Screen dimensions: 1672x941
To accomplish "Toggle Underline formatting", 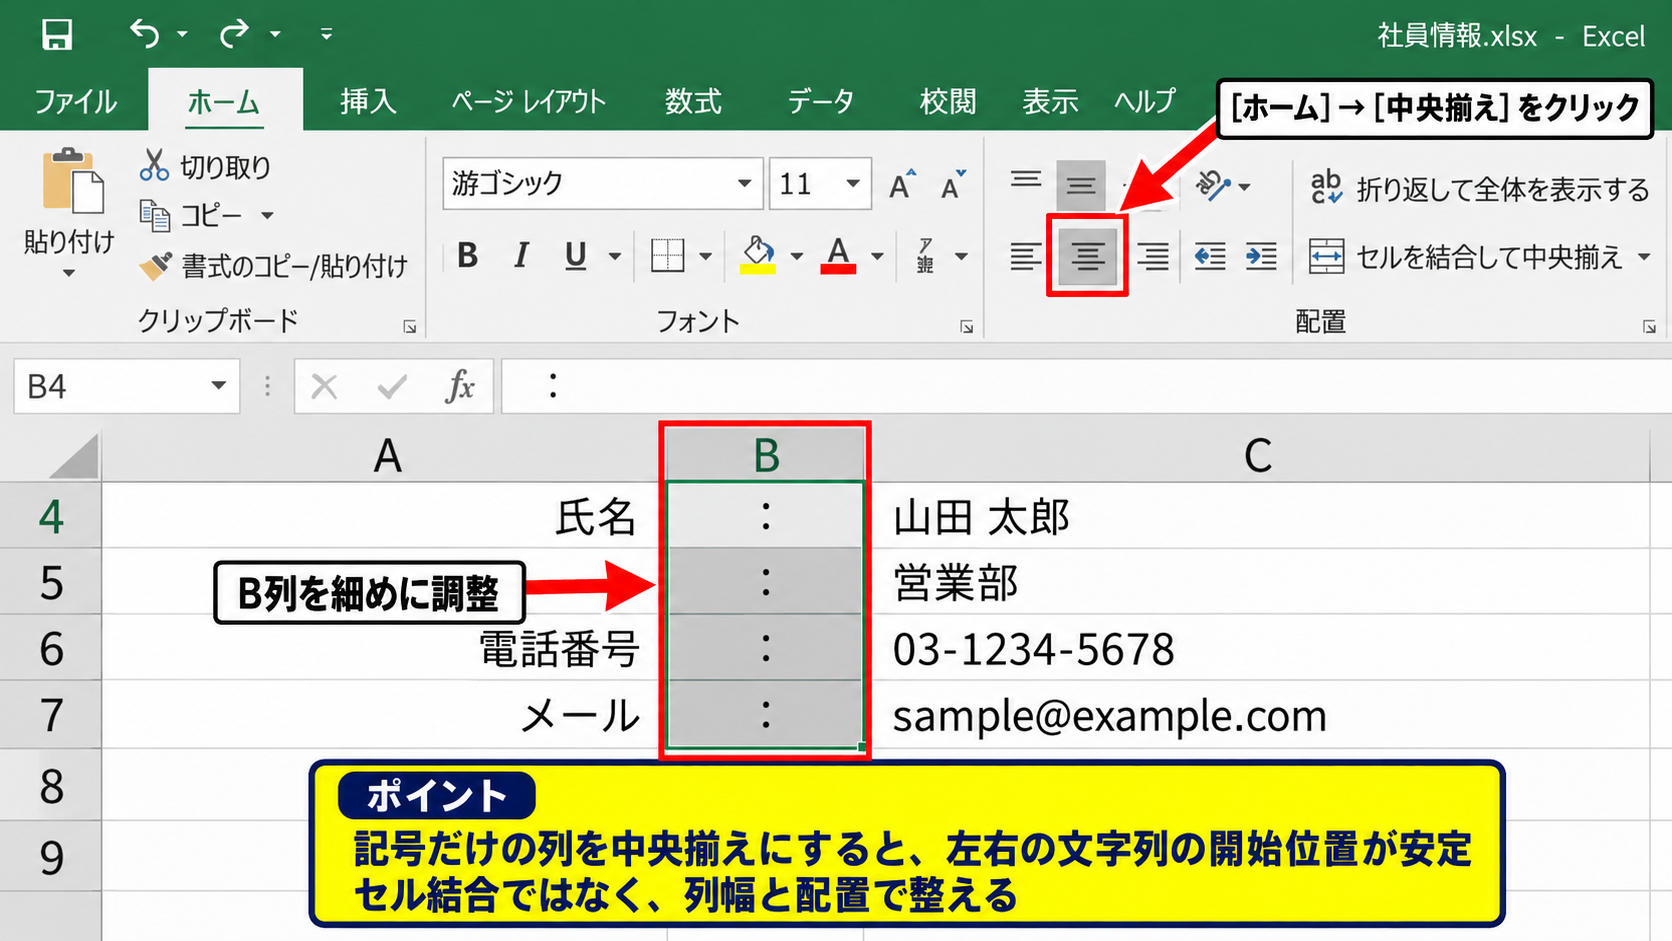I will pos(575,256).
